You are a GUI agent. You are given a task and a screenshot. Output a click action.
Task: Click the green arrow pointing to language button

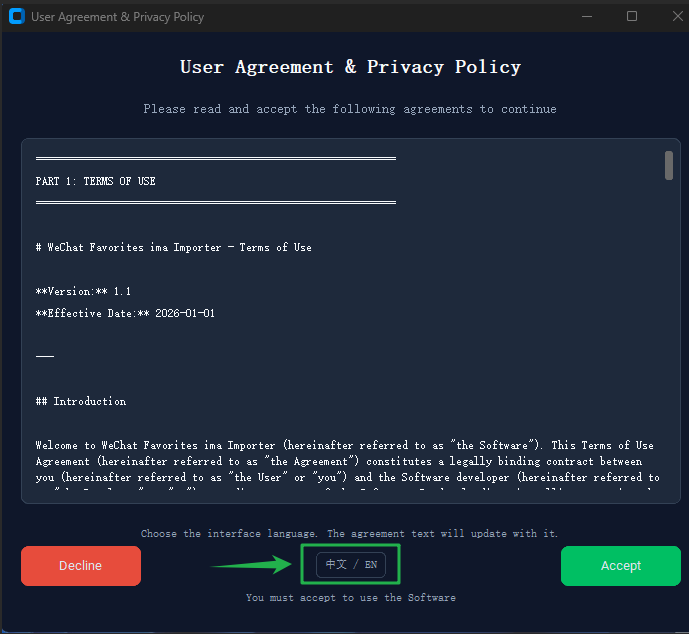[x=251, y=565]
